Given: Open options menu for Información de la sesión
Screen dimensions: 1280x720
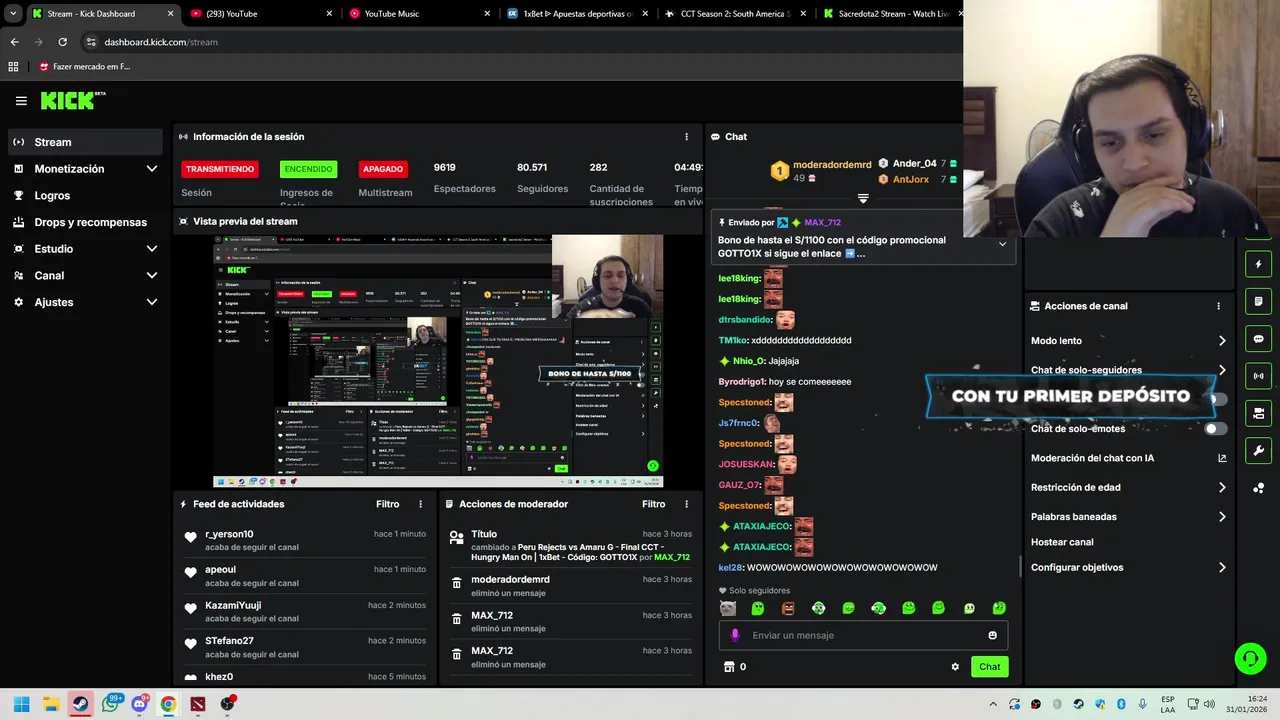Looking at the screenshot, I should coord(686,137).
